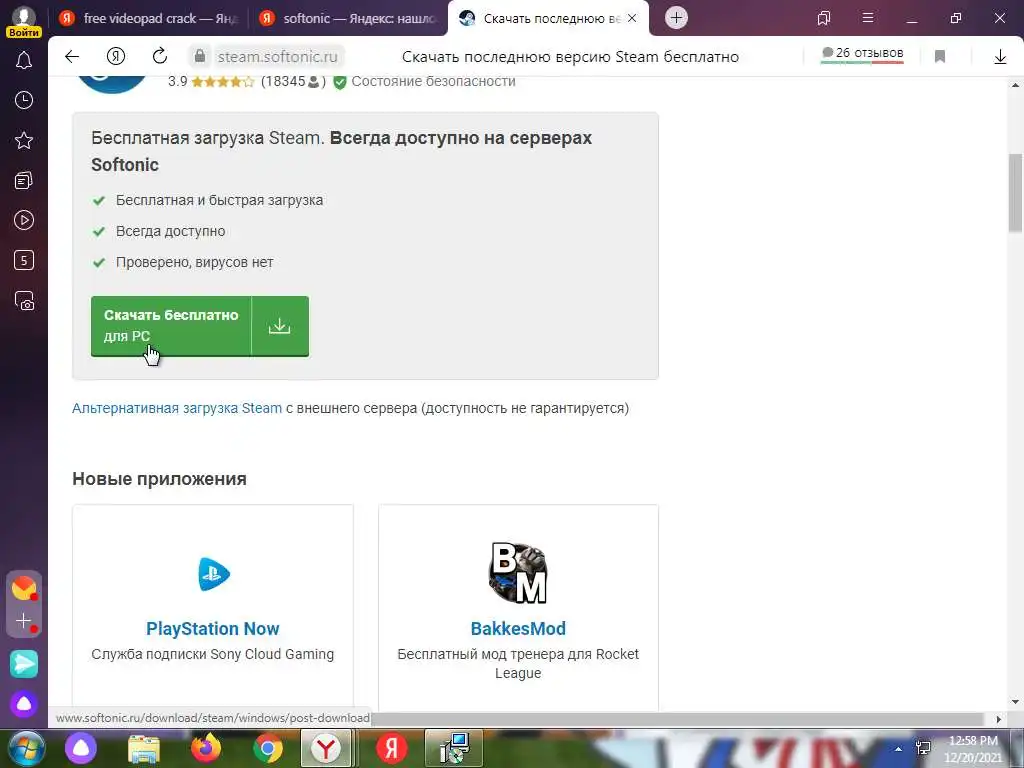This screenshot has height=768, width=1024.
Task: Open collections icon in sidebar
Action: [24, 180]
